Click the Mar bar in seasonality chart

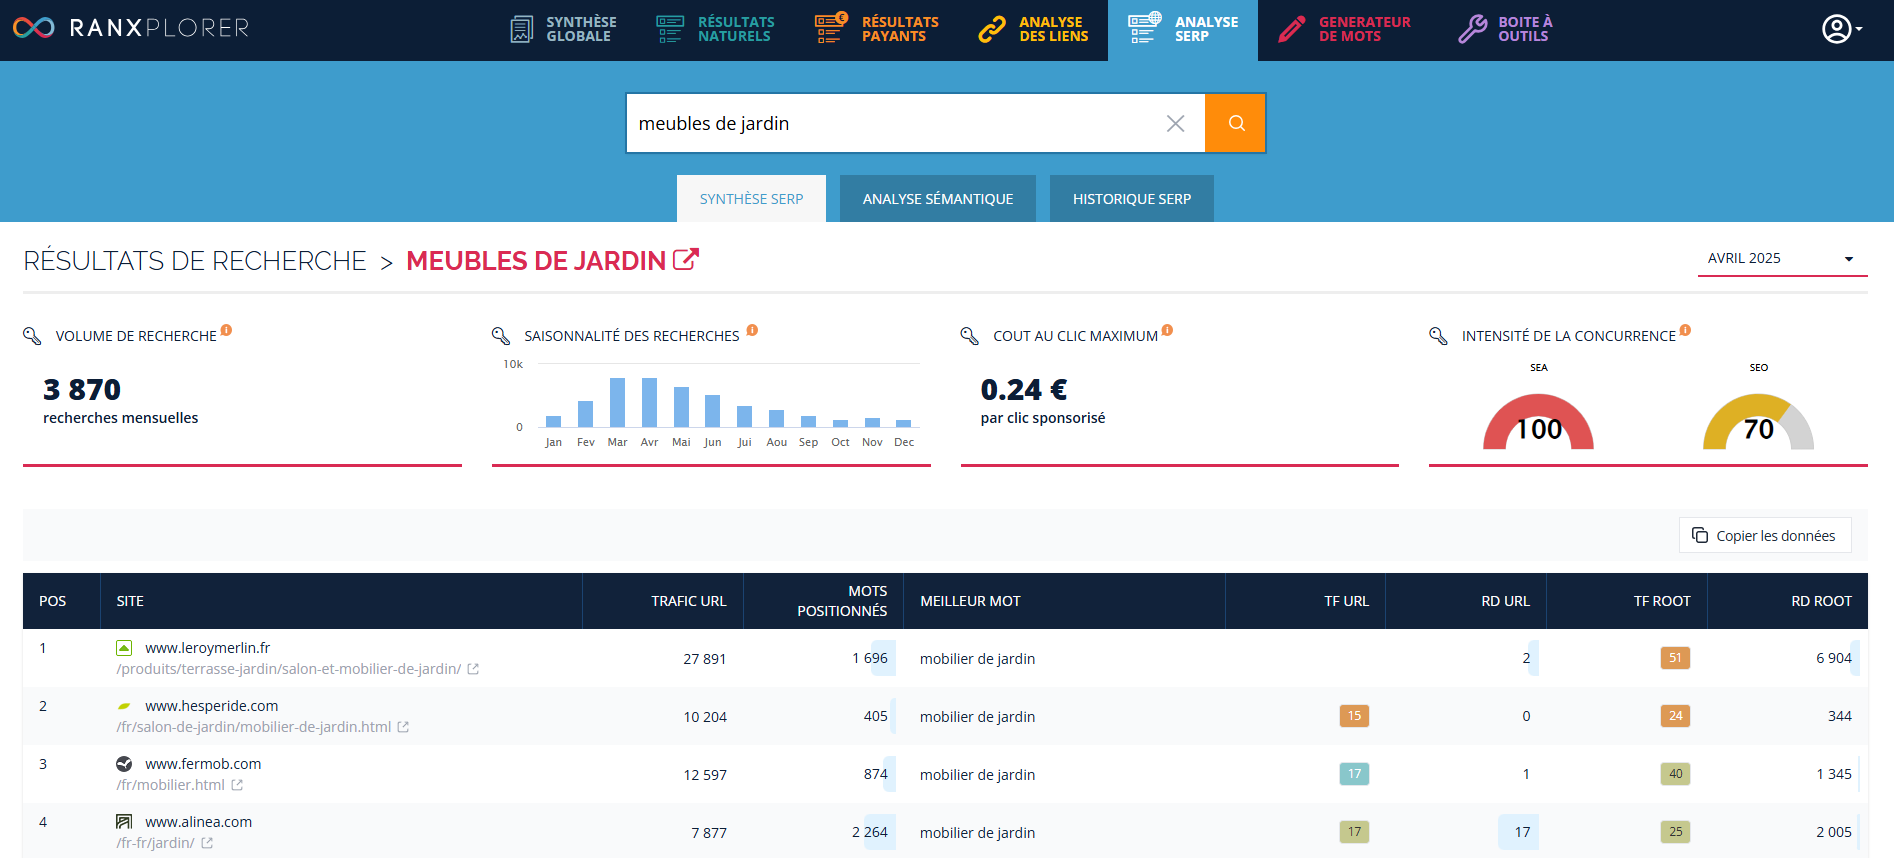click(x=618, y=403)
